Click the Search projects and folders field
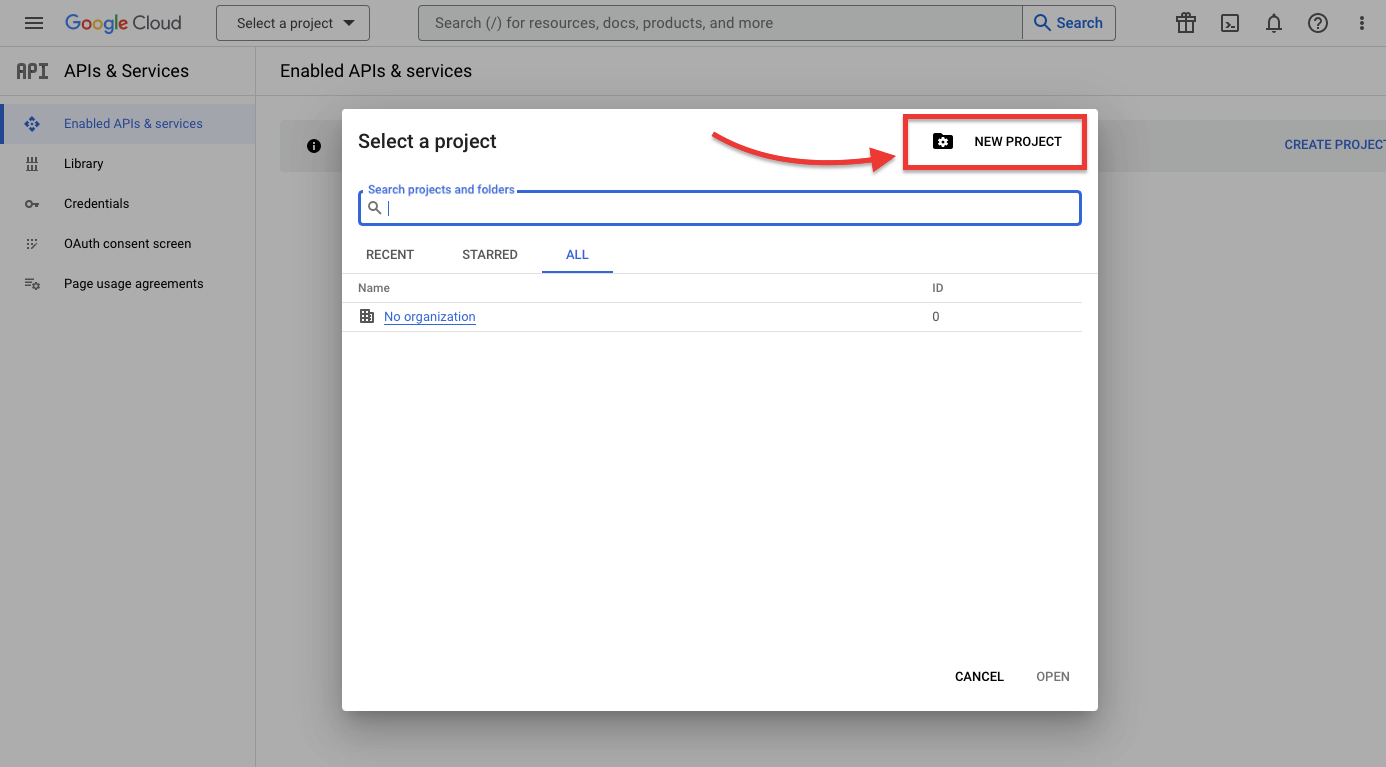 point(720,208)
